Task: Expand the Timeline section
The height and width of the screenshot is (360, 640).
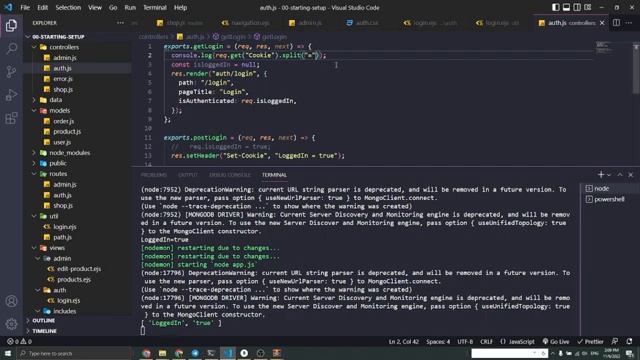Action: pyautogui.click(x=78, y=331)
